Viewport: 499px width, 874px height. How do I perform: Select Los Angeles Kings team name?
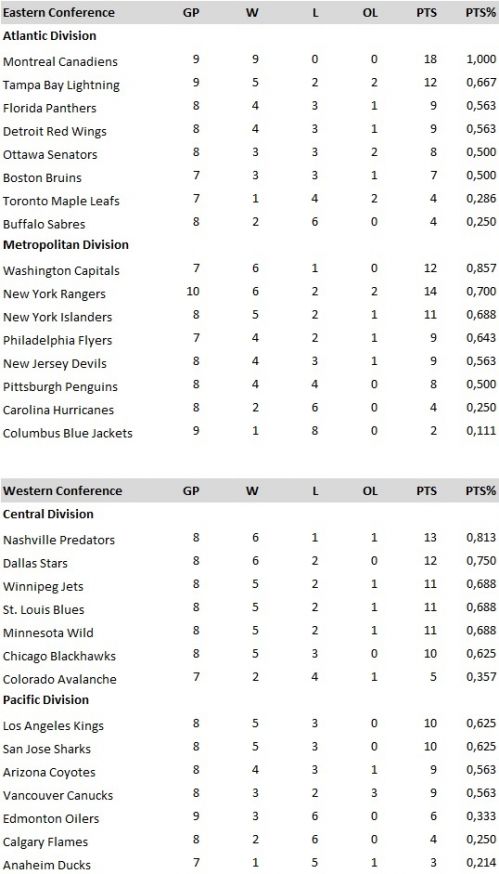tap(54, 725)
